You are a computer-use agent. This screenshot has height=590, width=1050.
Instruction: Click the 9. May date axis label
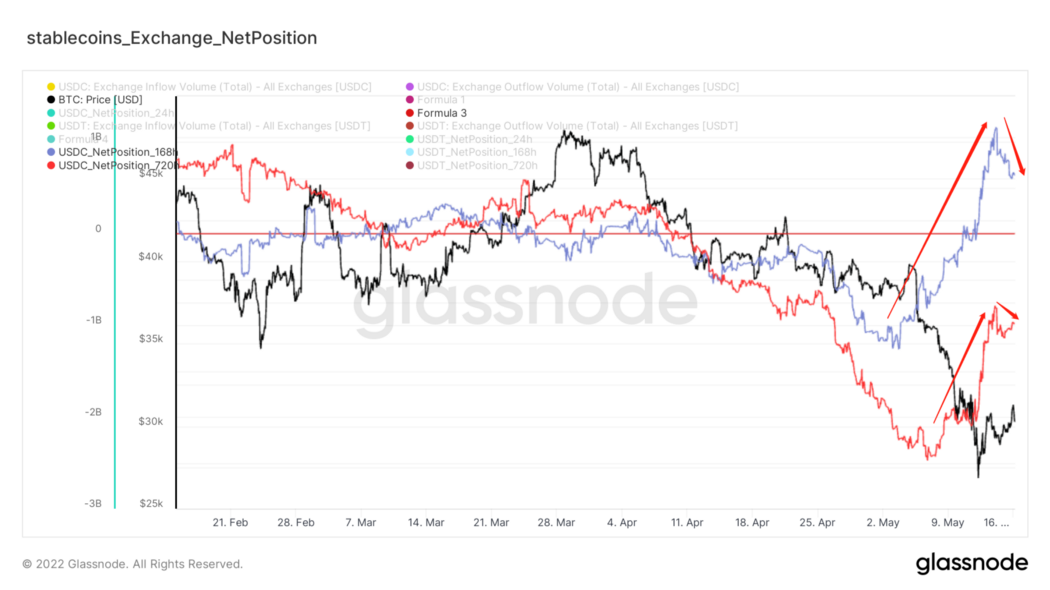[x=947, y=522]
